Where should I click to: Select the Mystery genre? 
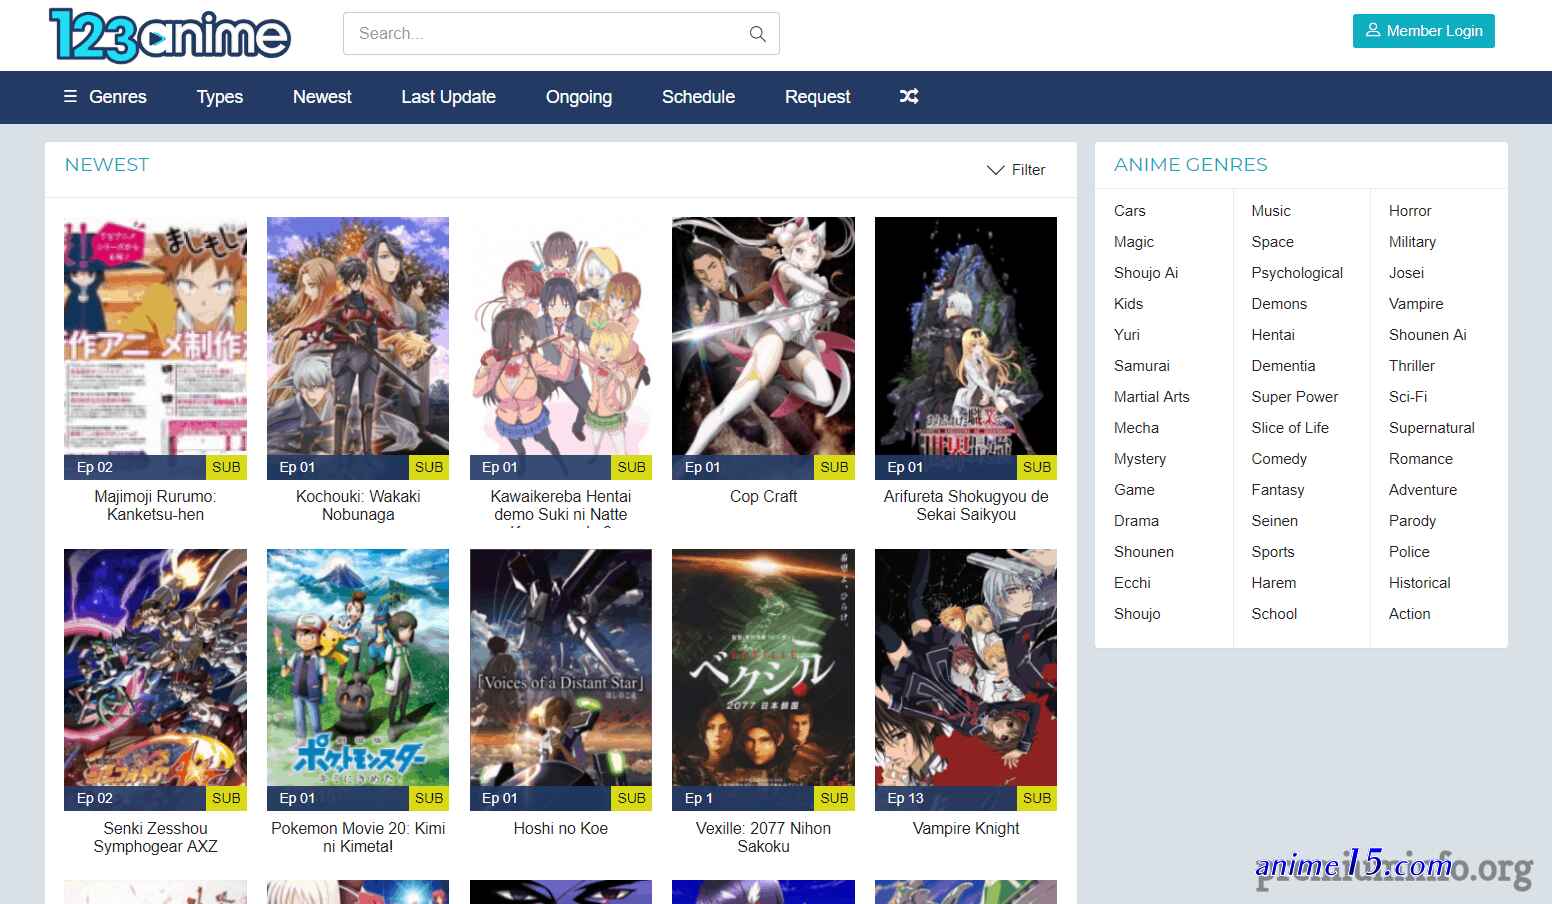(1140, 459)
